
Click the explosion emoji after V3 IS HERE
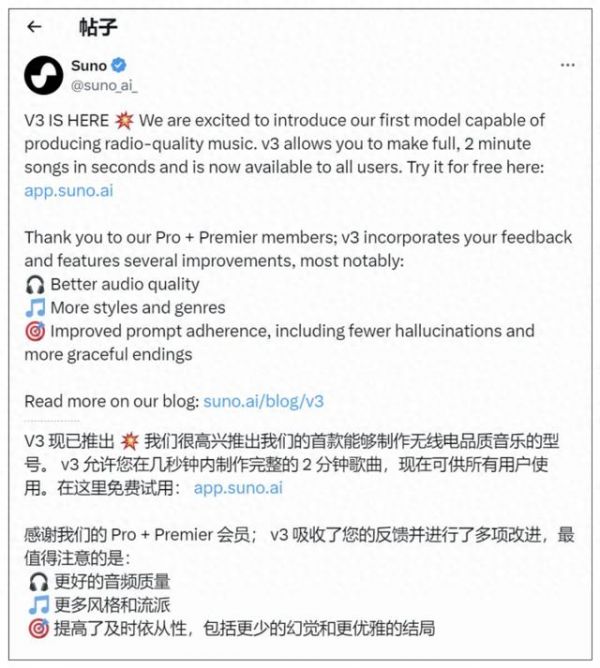124,121
